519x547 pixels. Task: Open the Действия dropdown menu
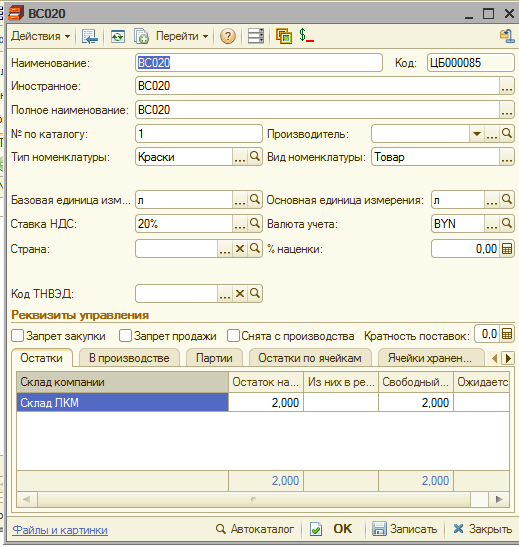click(40, 36)
